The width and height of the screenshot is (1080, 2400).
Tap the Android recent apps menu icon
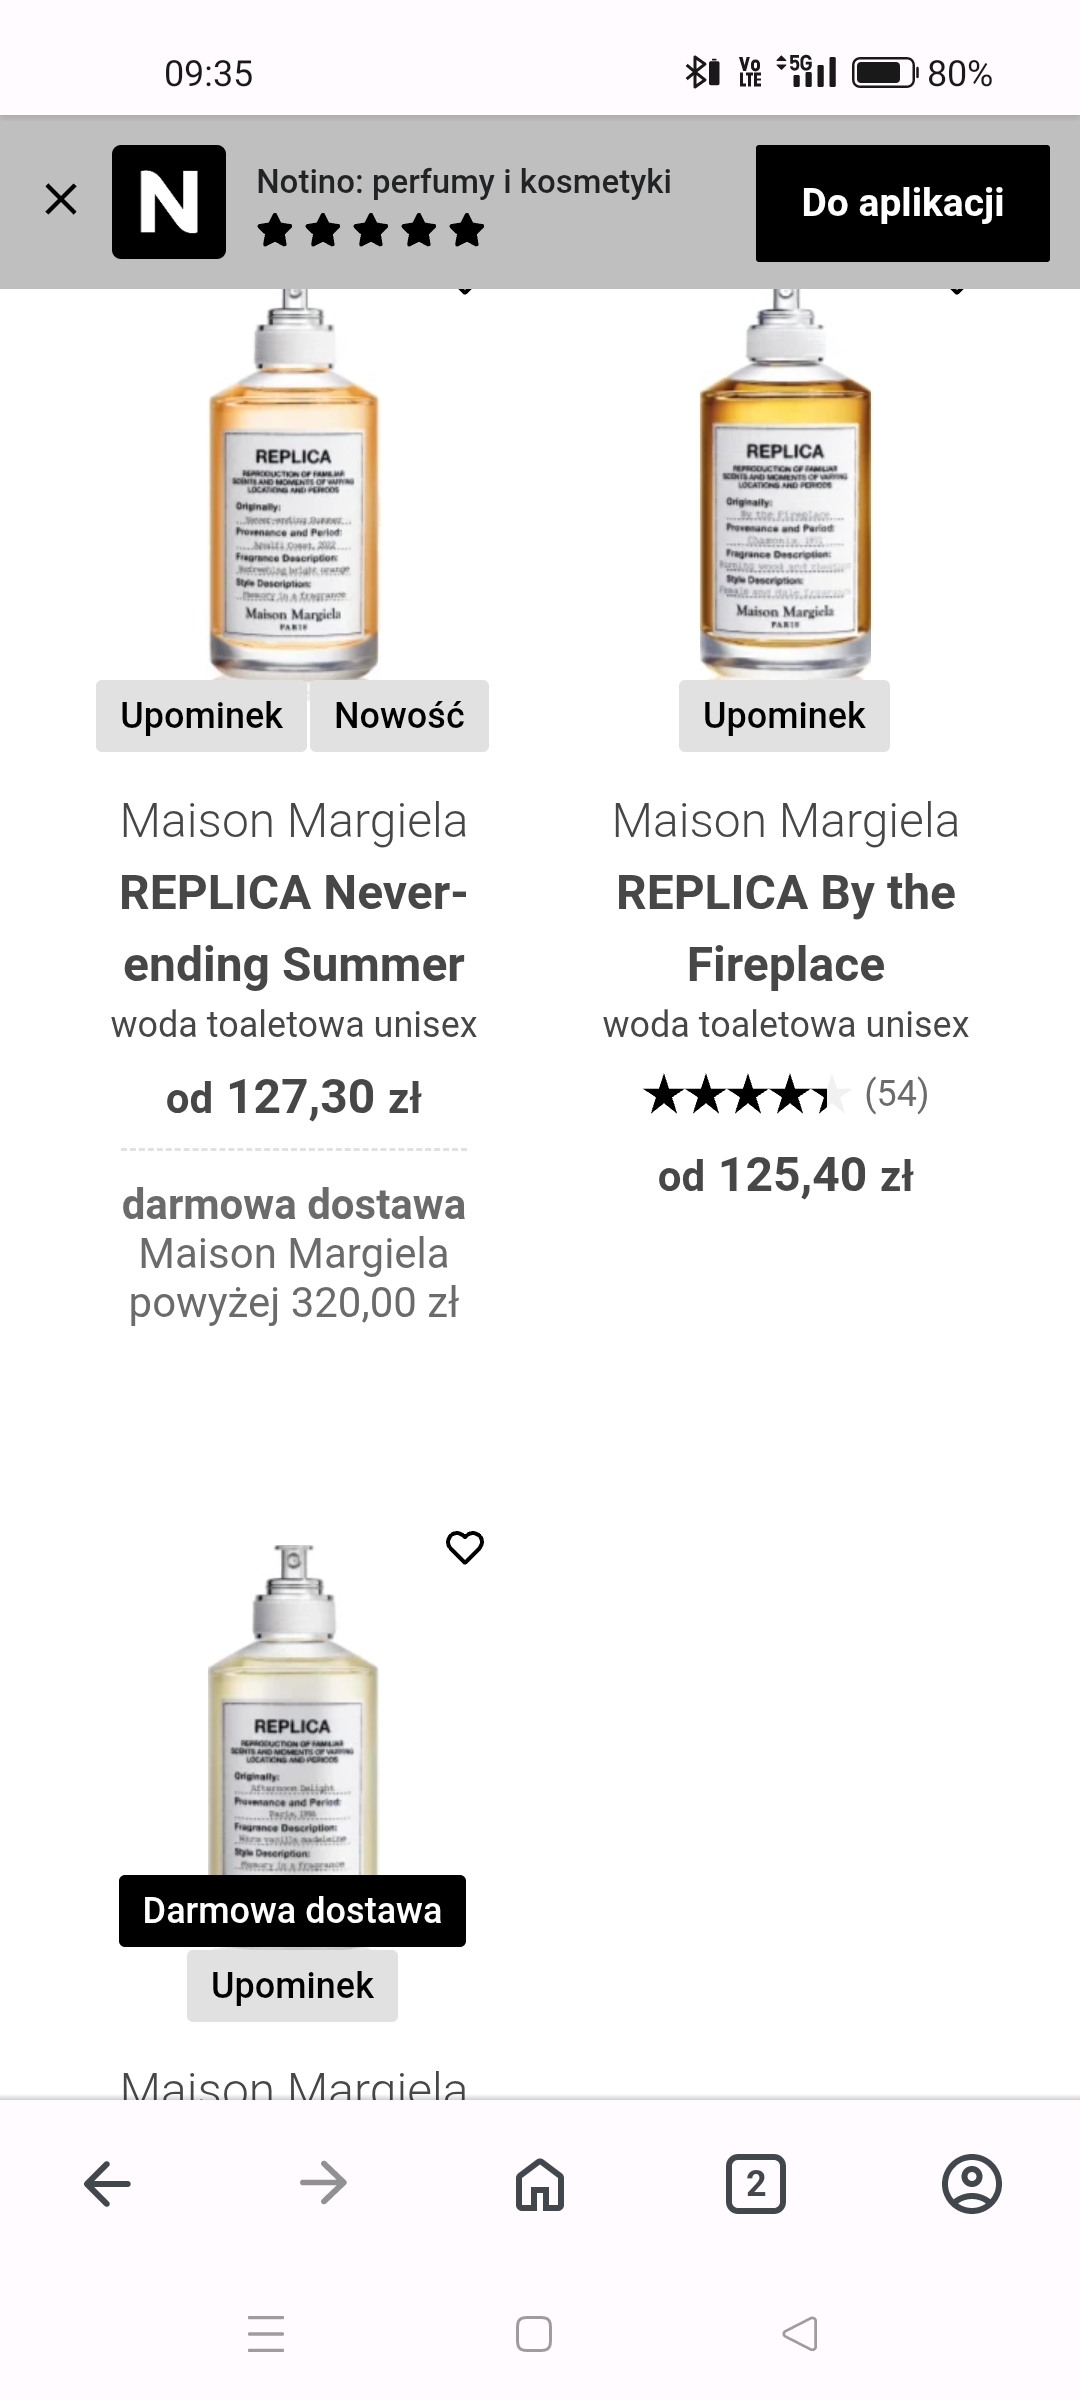tap(266, 2334)
